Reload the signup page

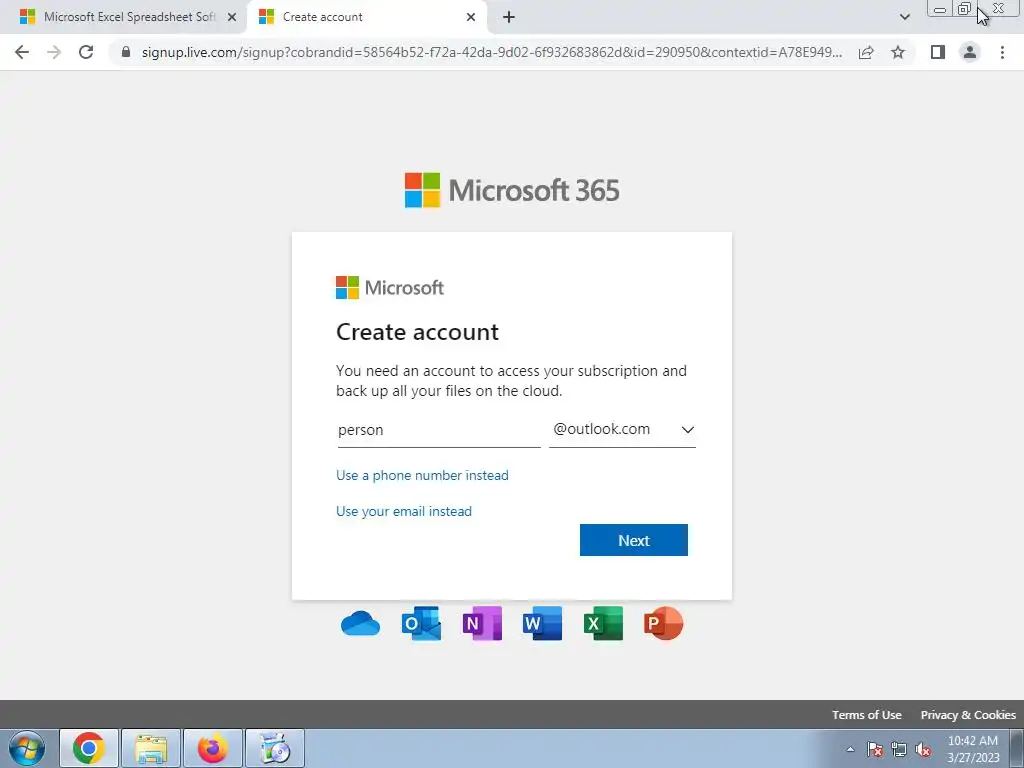click(x=86, y=52)
